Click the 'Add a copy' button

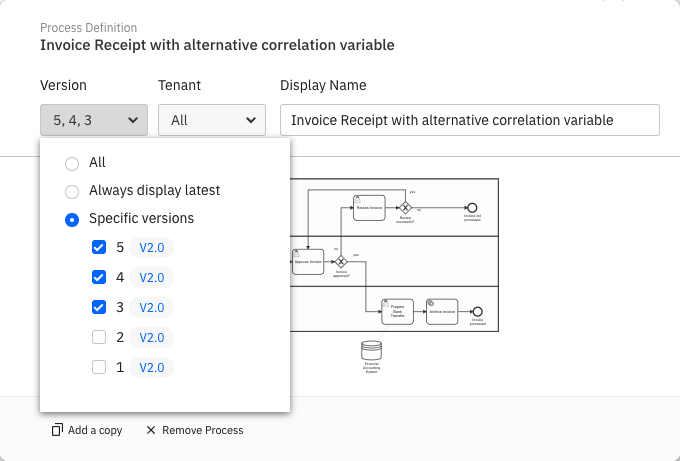point(87,430)
